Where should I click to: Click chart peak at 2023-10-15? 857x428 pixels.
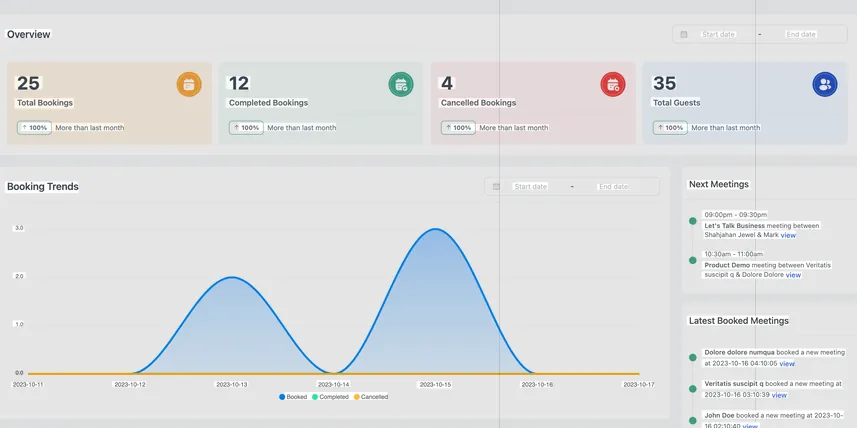click(436, 229)
